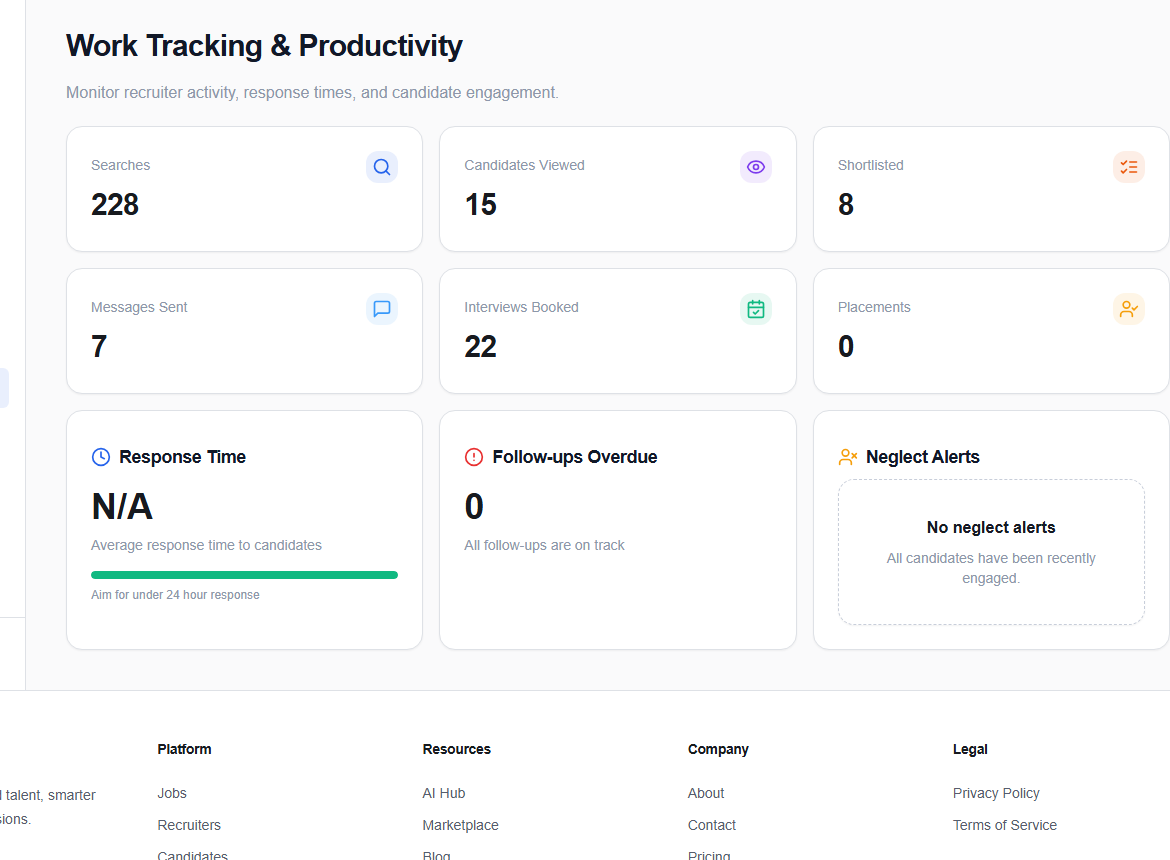Open the About footer link

tap(706, 794)
